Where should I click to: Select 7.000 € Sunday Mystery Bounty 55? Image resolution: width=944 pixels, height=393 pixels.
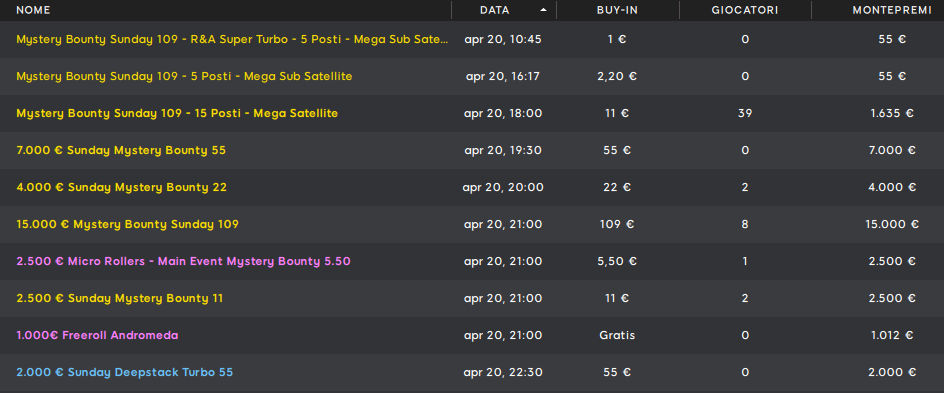pyautogui.click(x=121, y=150)
